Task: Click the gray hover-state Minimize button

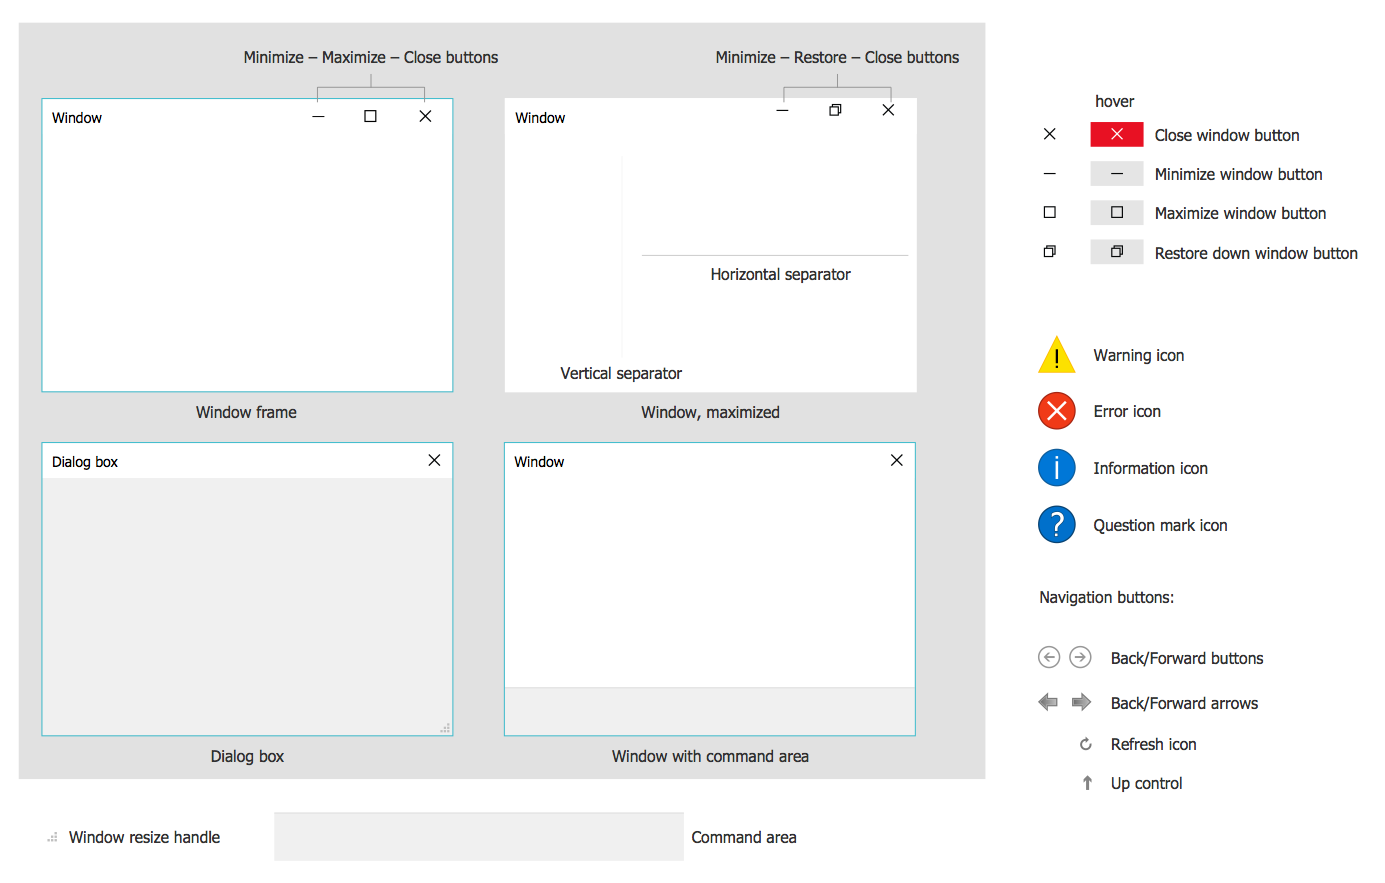Action: tap(1117, 174)
